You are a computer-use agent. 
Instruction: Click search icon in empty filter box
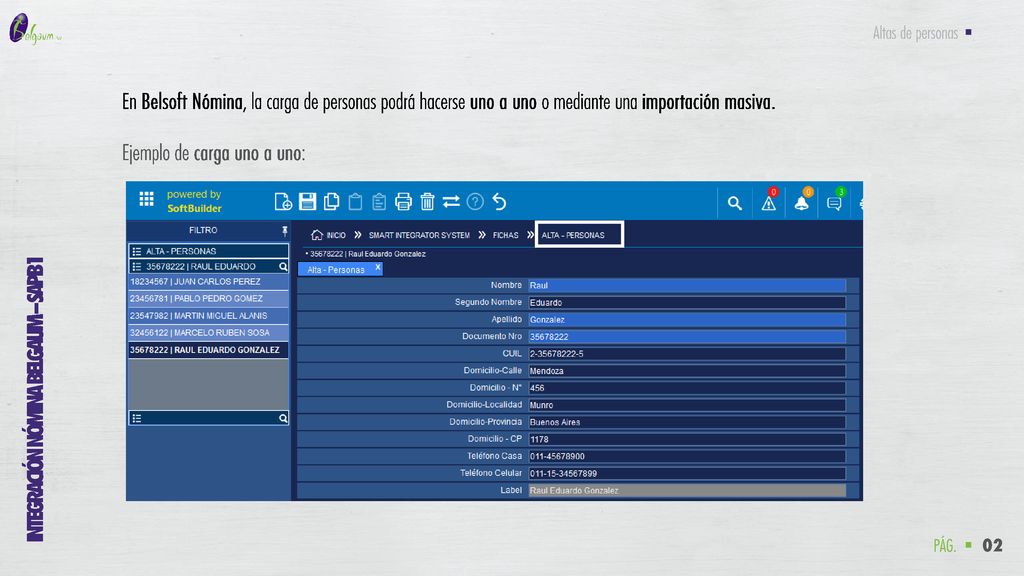click(283, 418)
